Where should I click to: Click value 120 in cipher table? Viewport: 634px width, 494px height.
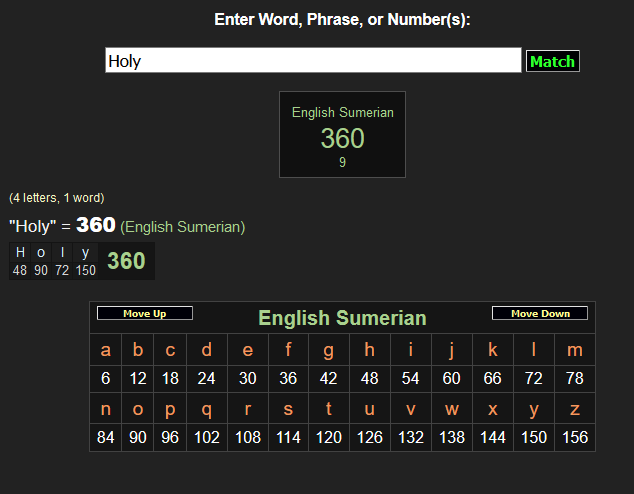pyautogui.click(x=329, y=437)
